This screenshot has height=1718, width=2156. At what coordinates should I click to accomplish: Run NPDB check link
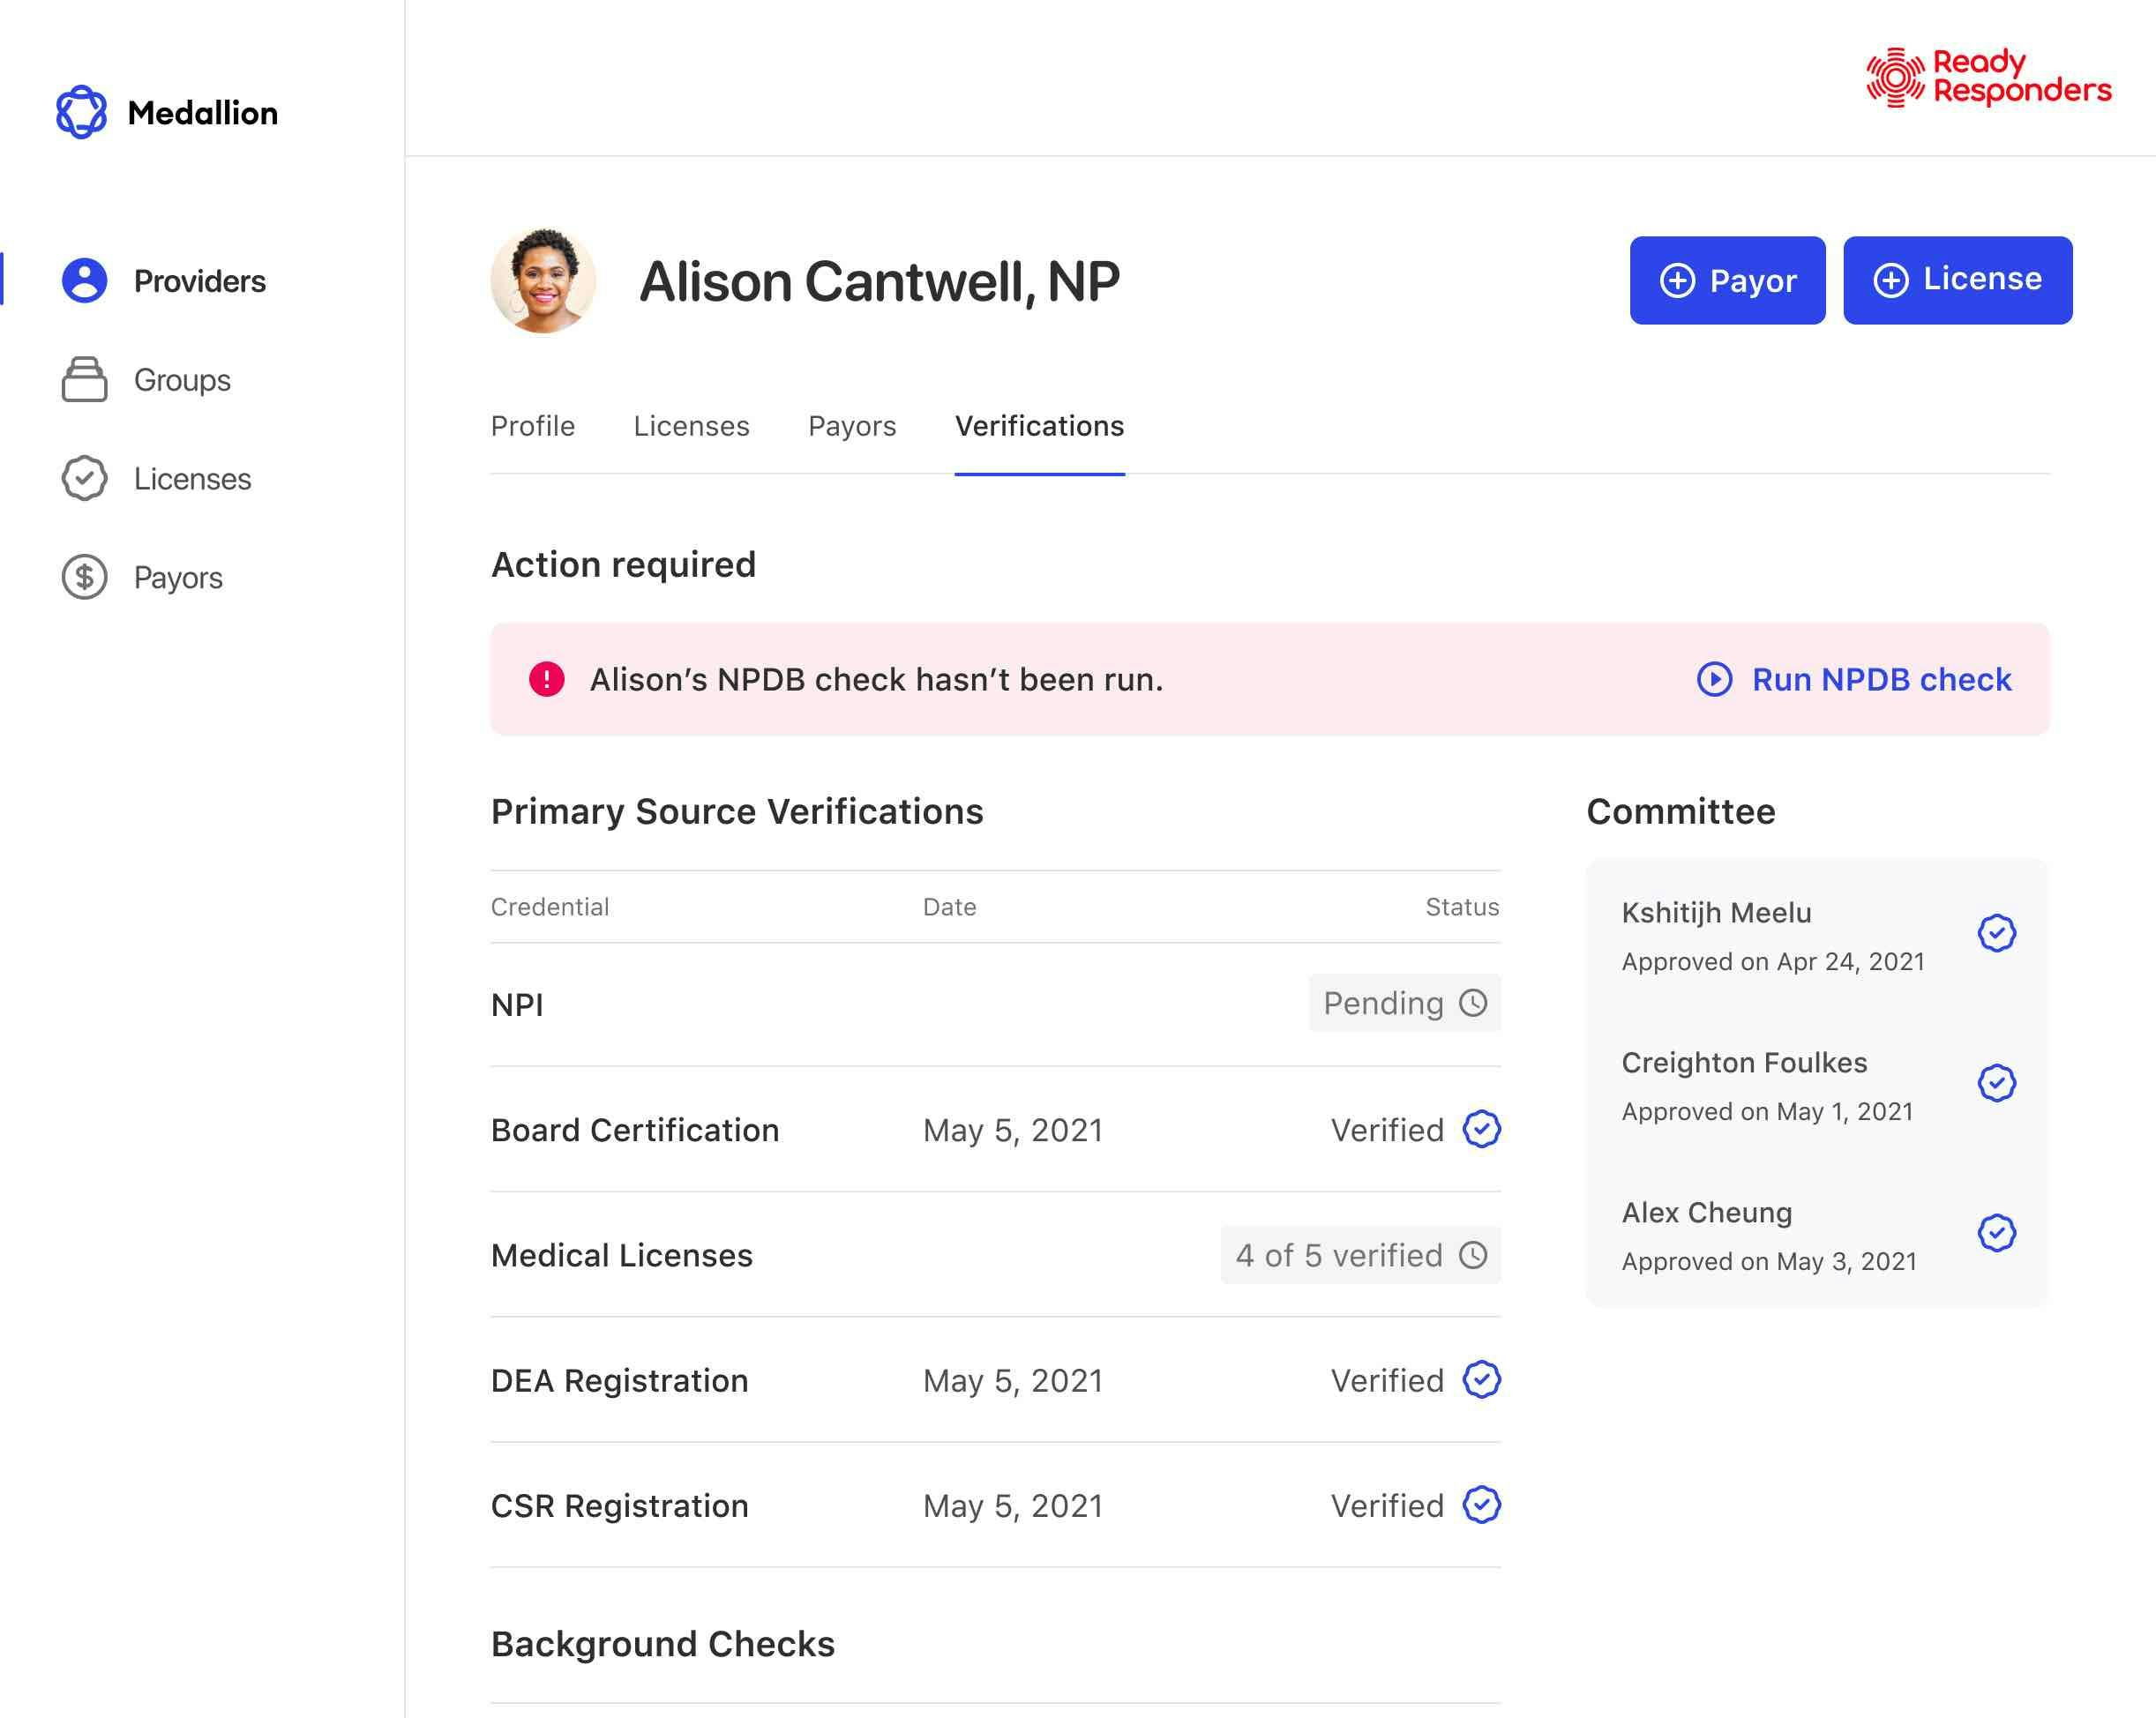coord(1855,680)
